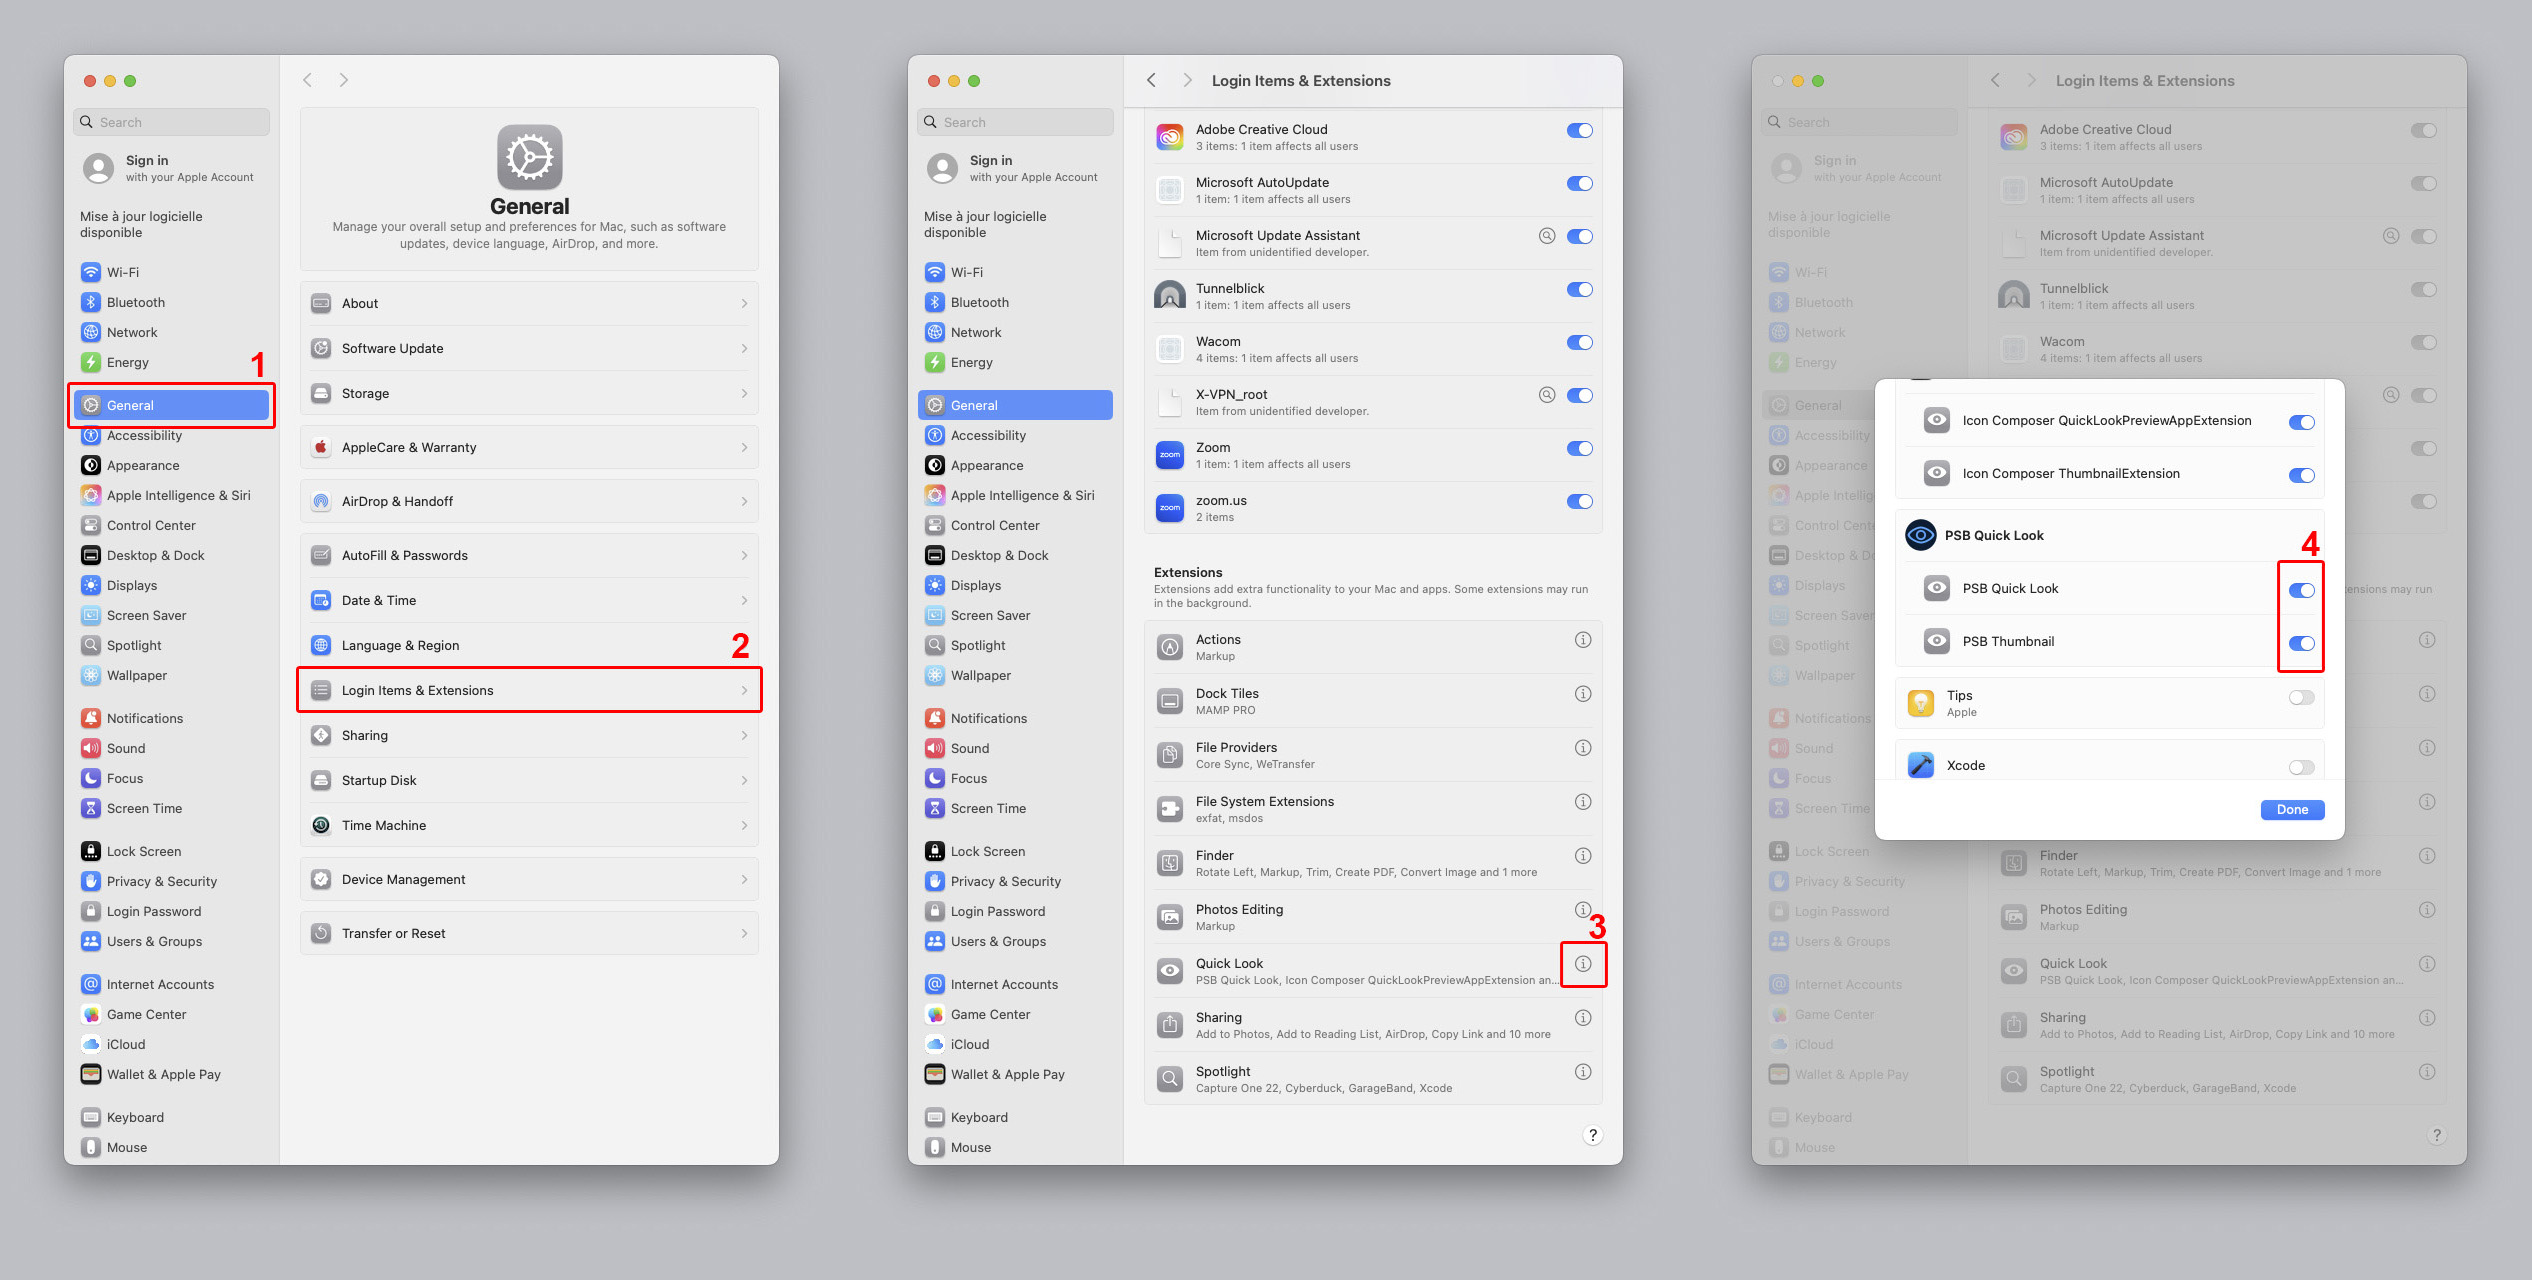Click the Tunnelblick app icon
This screenshot has height=1280, width=2532.
click(x=1170, y=296)
